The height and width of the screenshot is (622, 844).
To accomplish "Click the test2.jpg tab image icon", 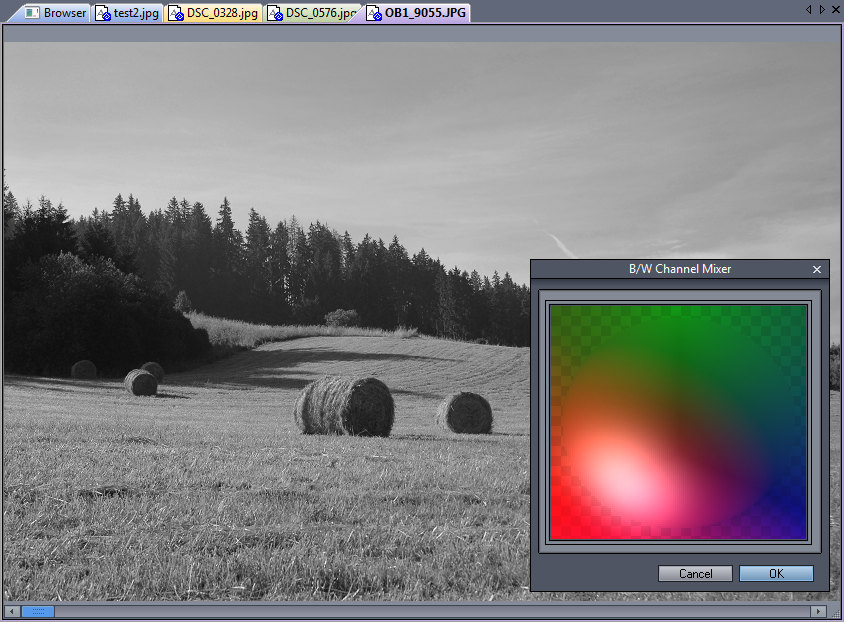I will coord(103,13).
